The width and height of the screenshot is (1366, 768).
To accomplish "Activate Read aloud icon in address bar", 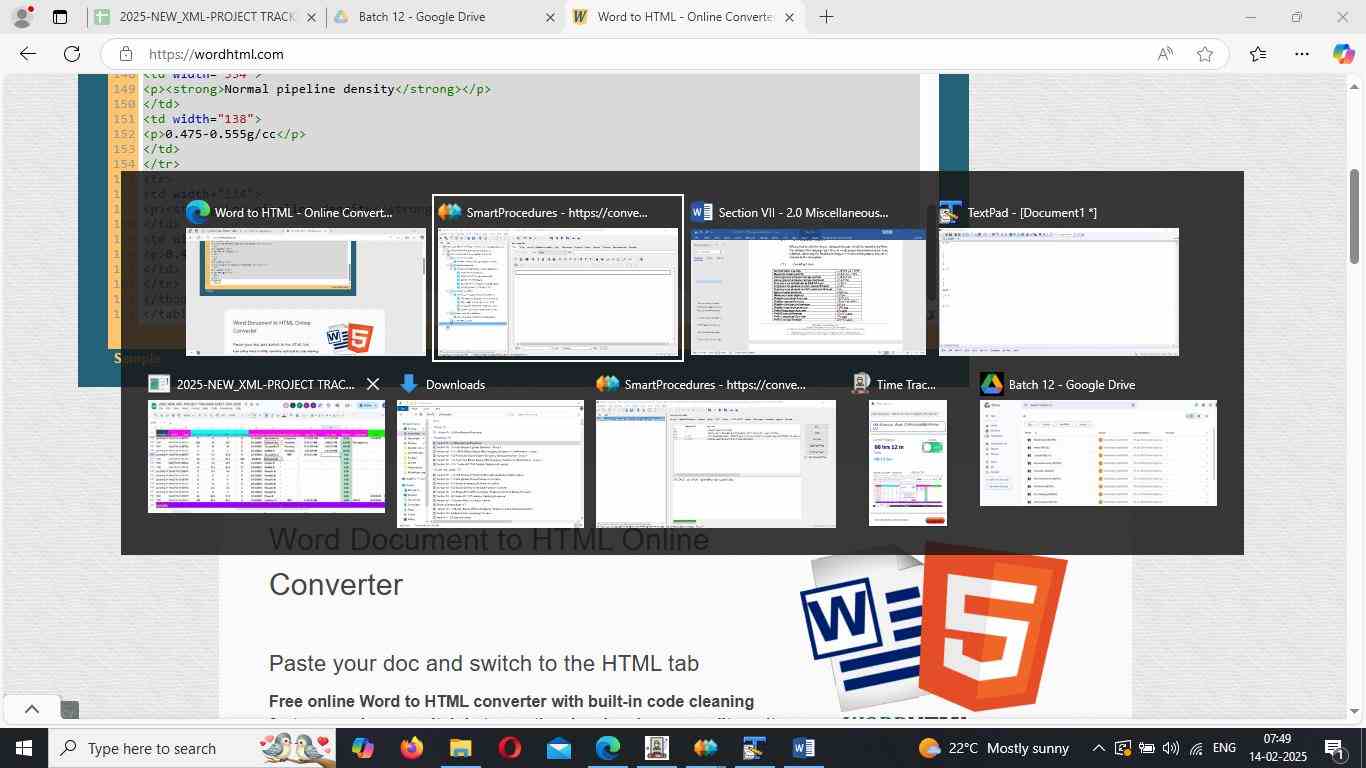I will (x=1165, y=54).
